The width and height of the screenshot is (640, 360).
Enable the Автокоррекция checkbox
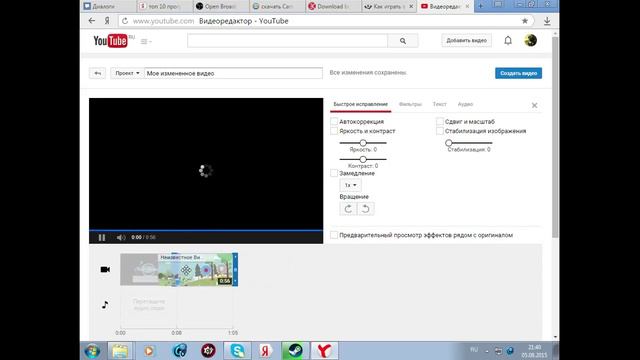pos(334,122)
